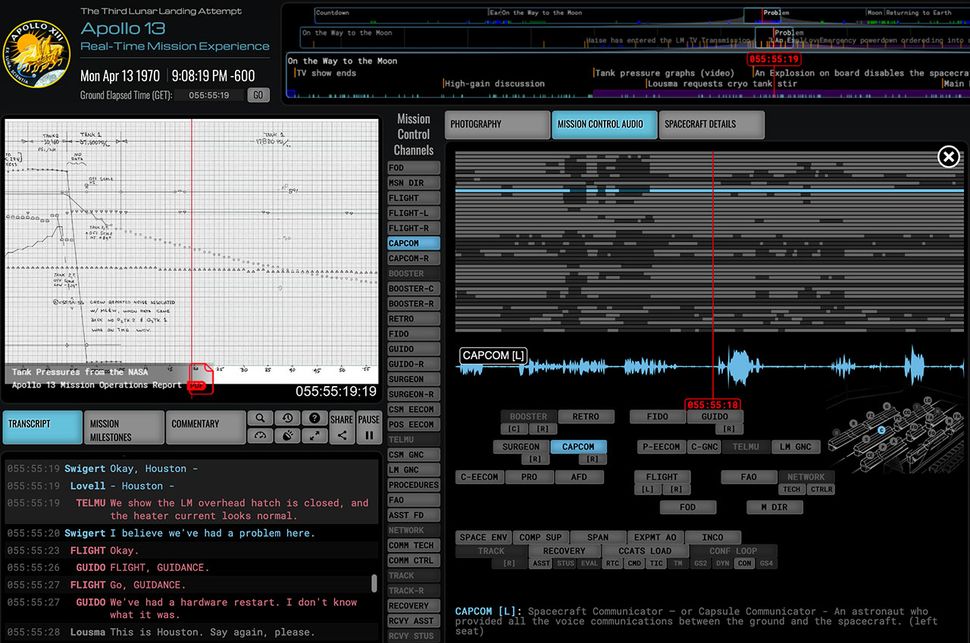The width and height of the screenshot is (970, 643).
Task: Open the MISSION MILESTONES tab
Action: pos(123,426)
